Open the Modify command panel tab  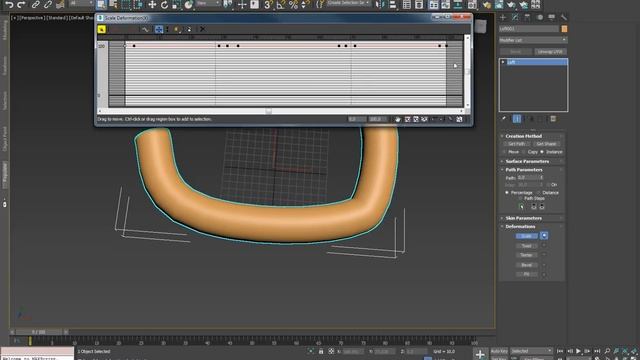click(x=515, y=17)
